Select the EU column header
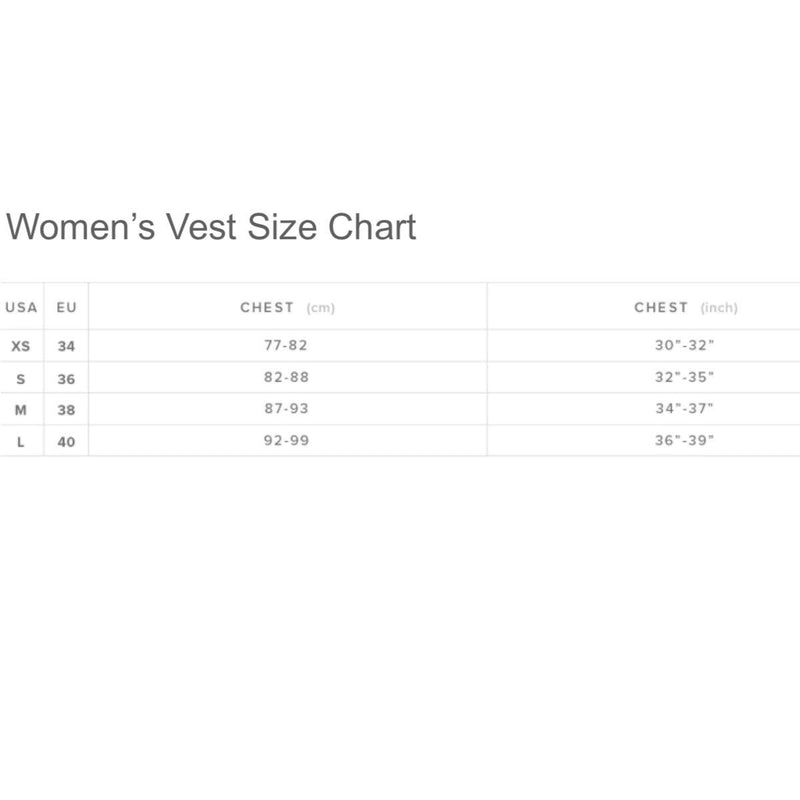This screenshot has width=800, height=800. 67,307
